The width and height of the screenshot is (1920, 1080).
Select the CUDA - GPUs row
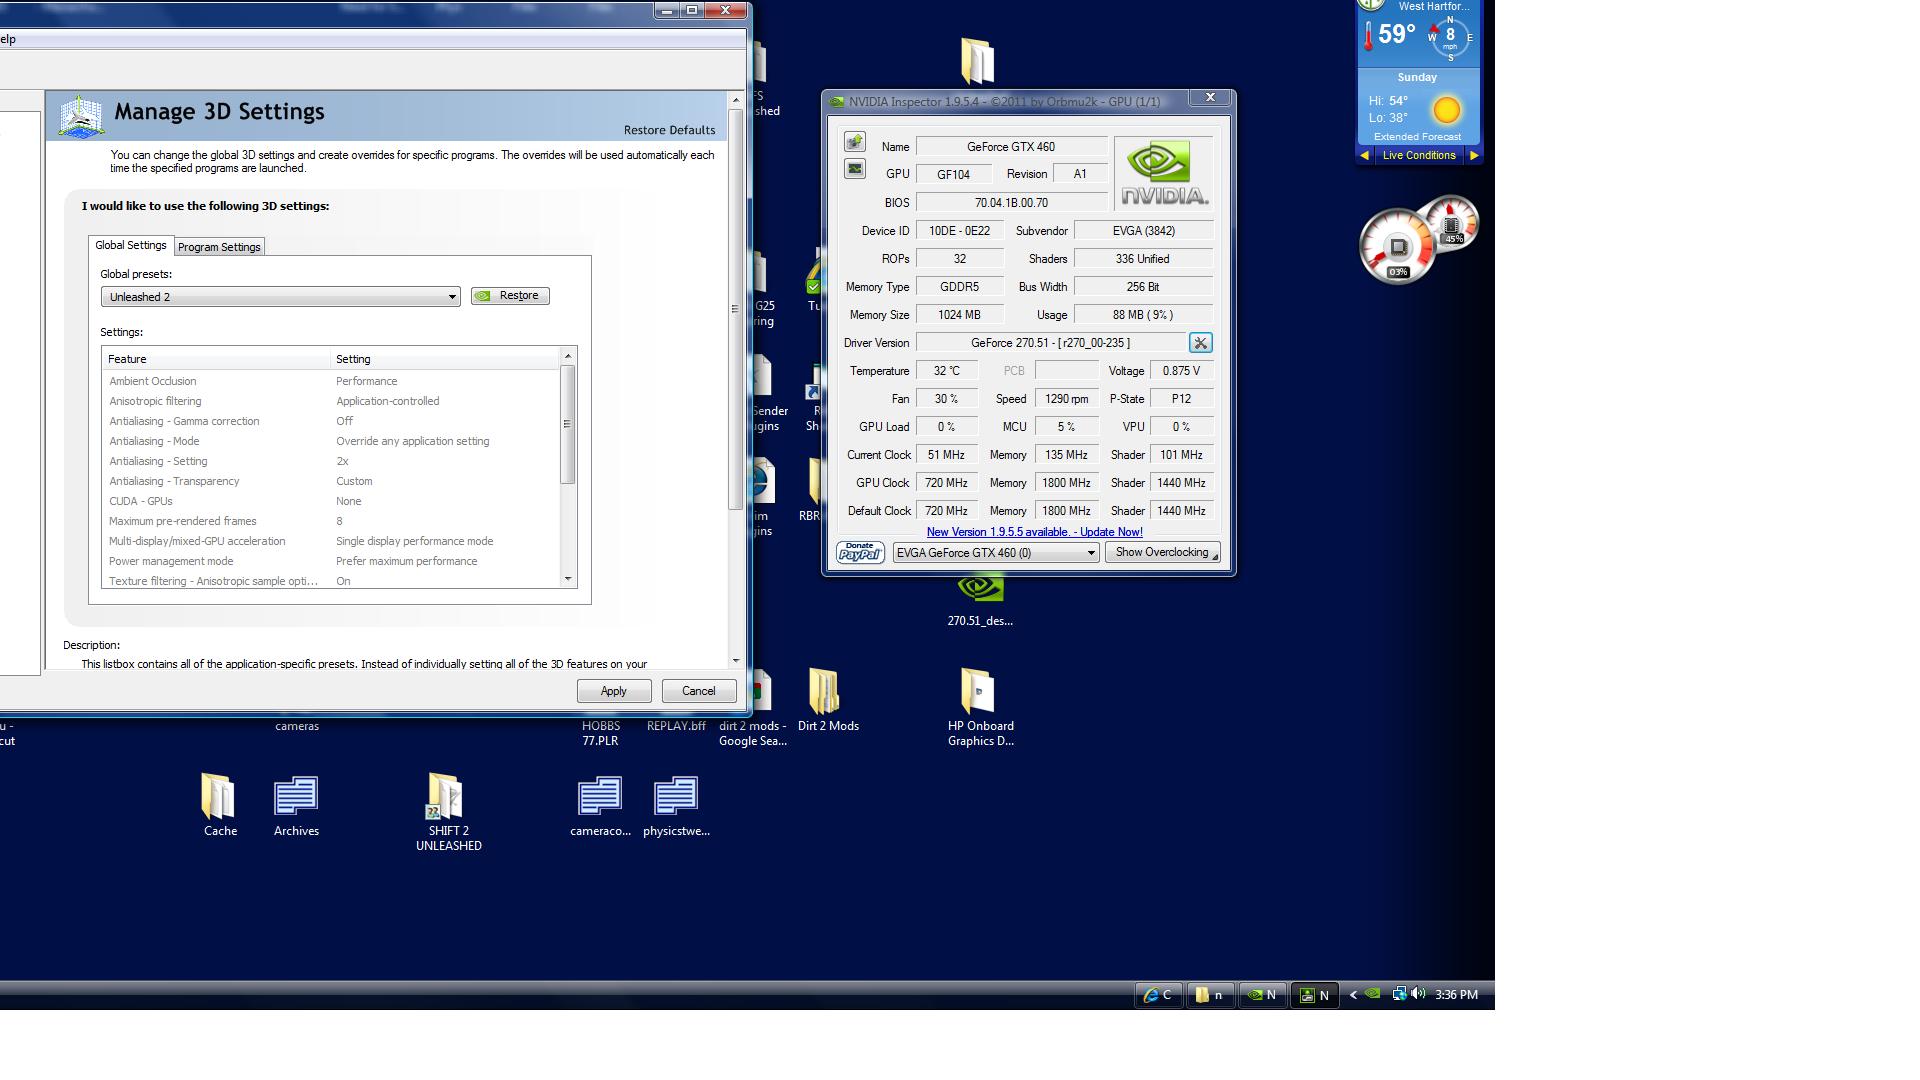[331, 501]
